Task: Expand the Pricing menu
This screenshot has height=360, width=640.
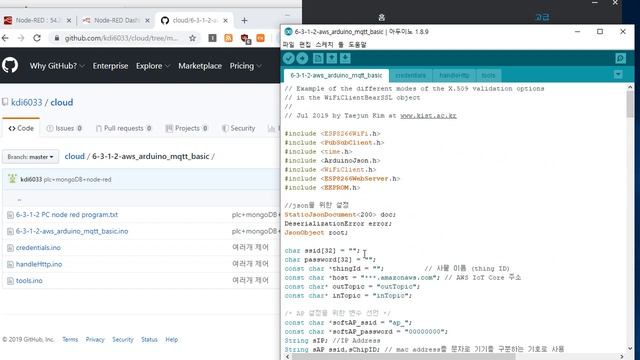Action: coord(245,66)
